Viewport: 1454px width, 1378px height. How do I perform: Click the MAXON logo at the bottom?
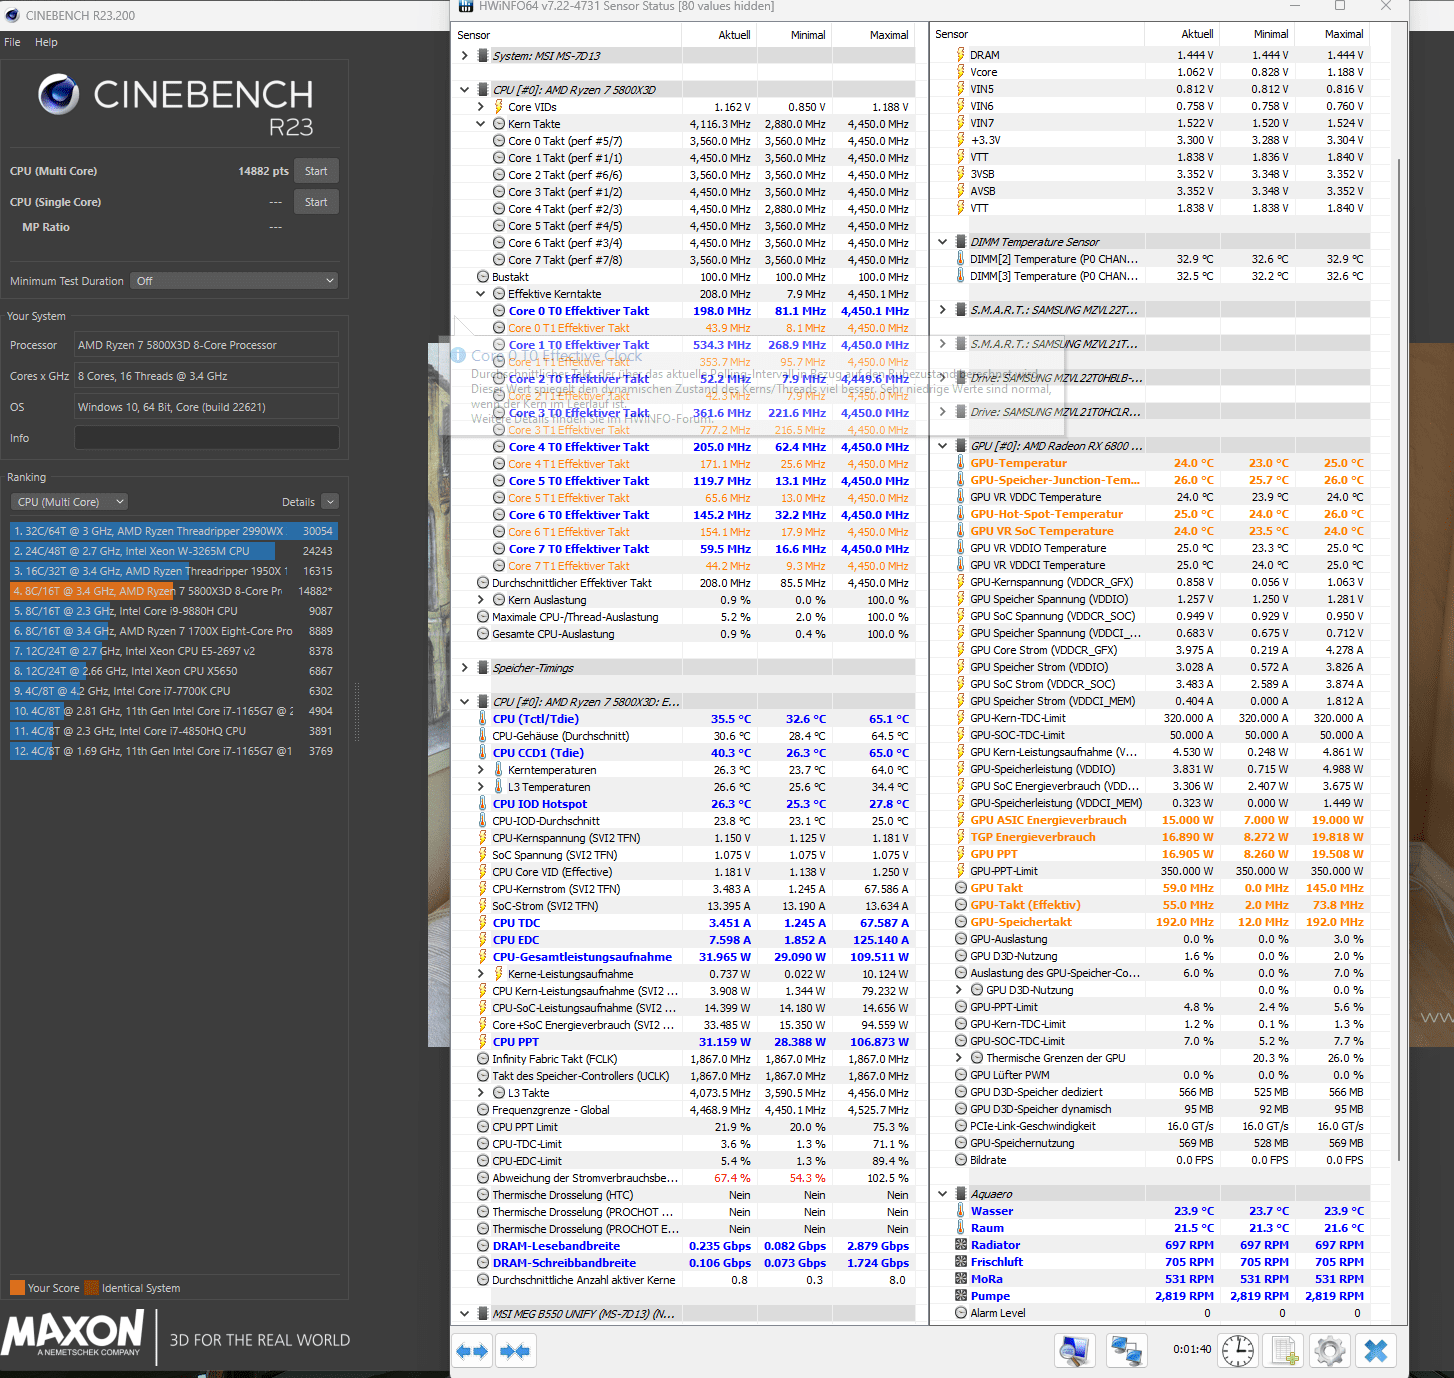click(x=72, y=1335)
